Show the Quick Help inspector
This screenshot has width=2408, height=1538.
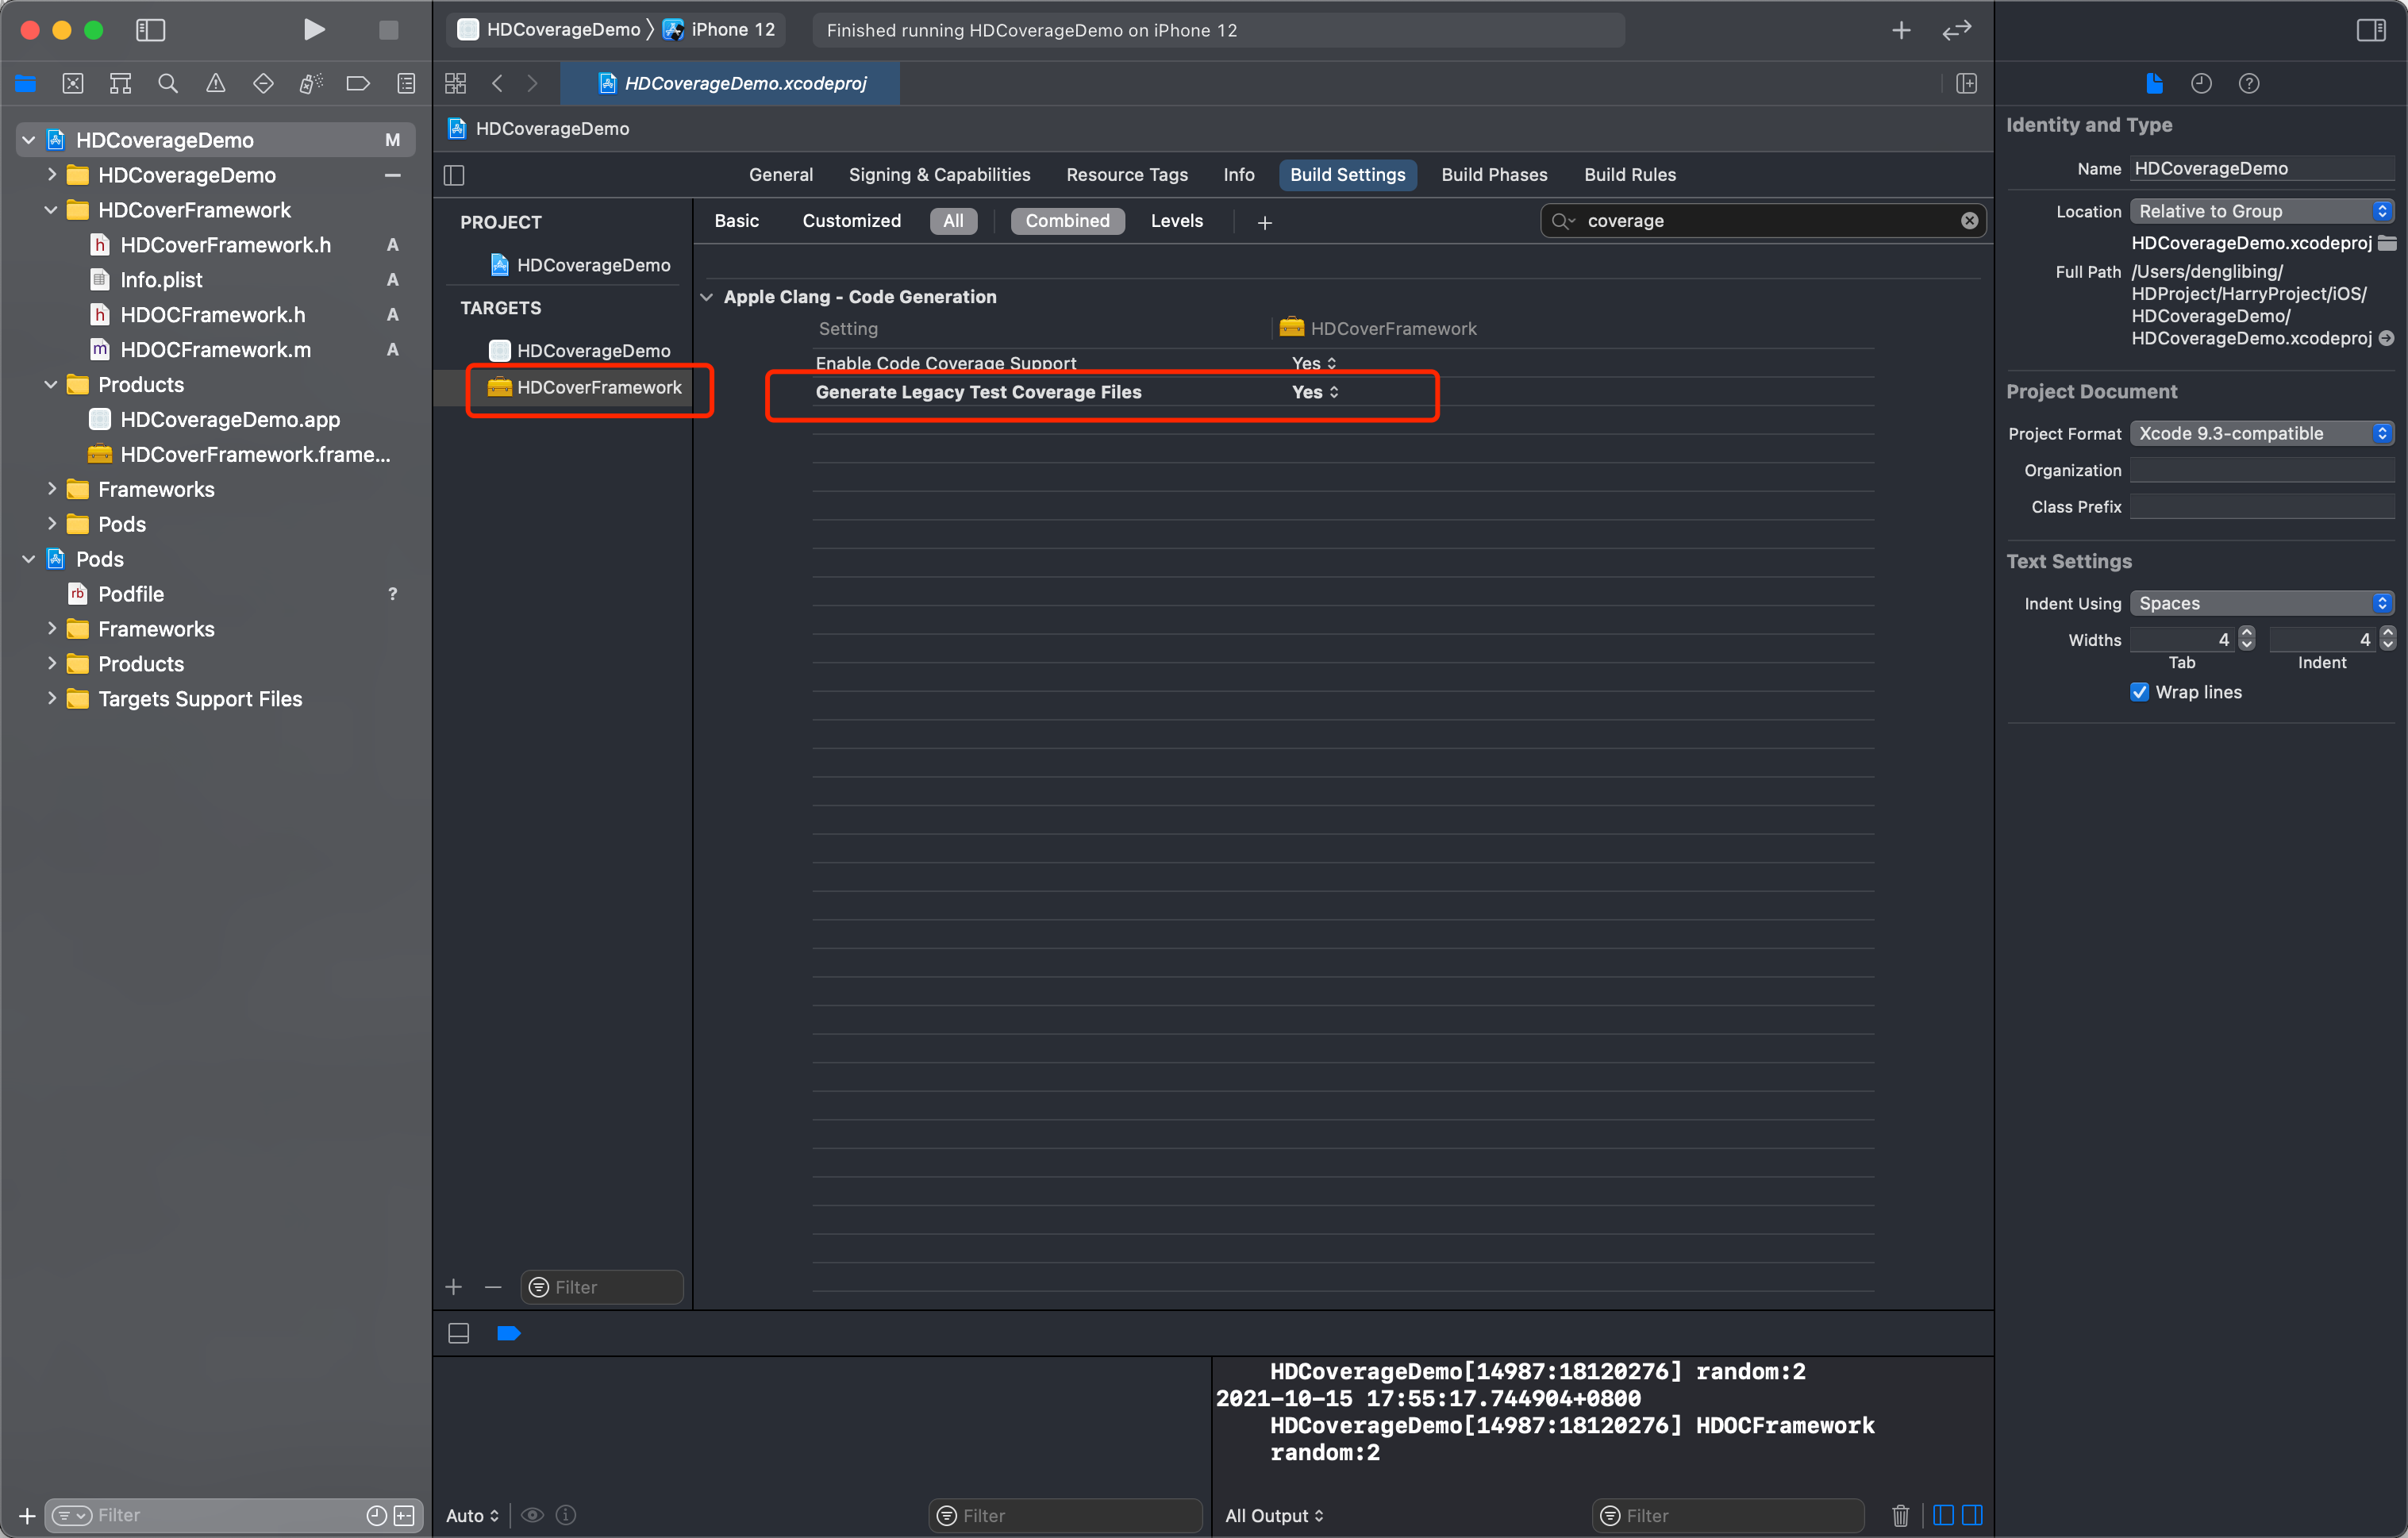[2248, 83]
